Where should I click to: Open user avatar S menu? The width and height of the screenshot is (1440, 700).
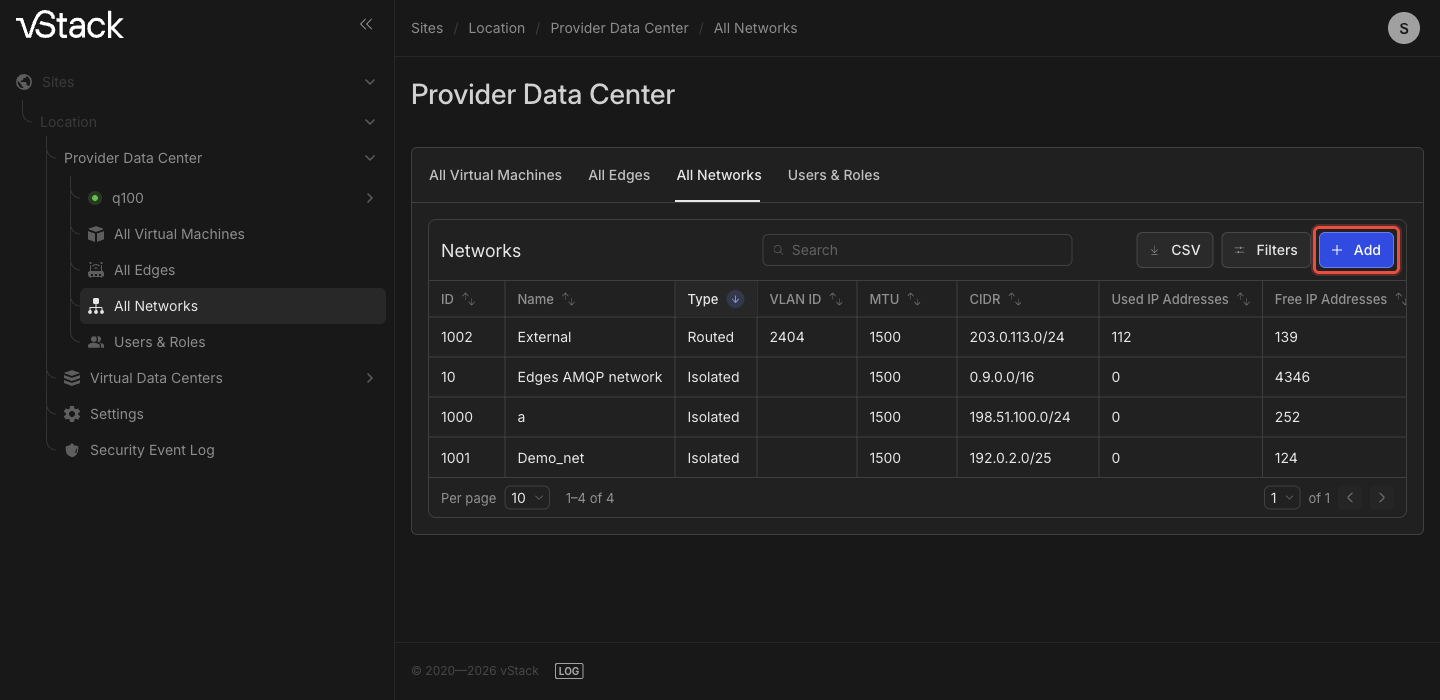coord(1404,28)
